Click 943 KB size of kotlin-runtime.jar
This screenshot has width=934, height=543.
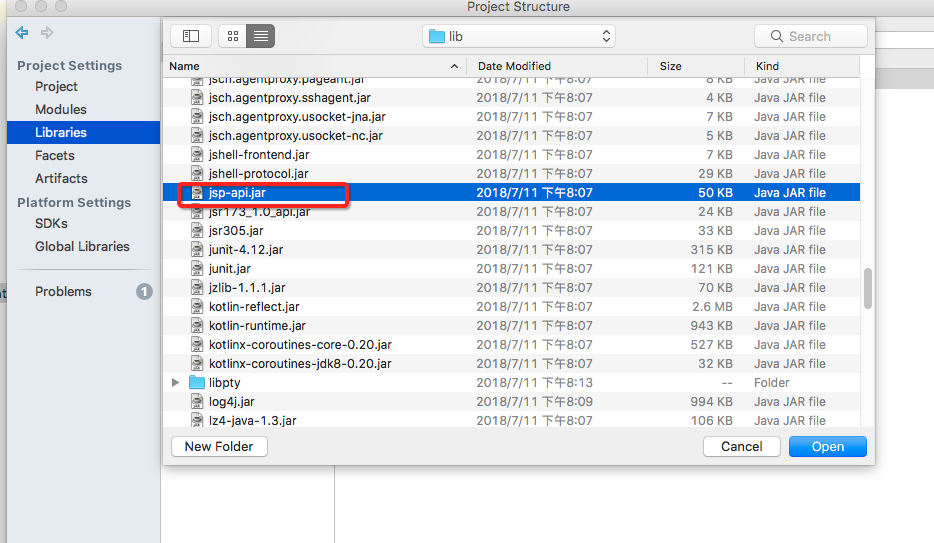pos(712,326)
